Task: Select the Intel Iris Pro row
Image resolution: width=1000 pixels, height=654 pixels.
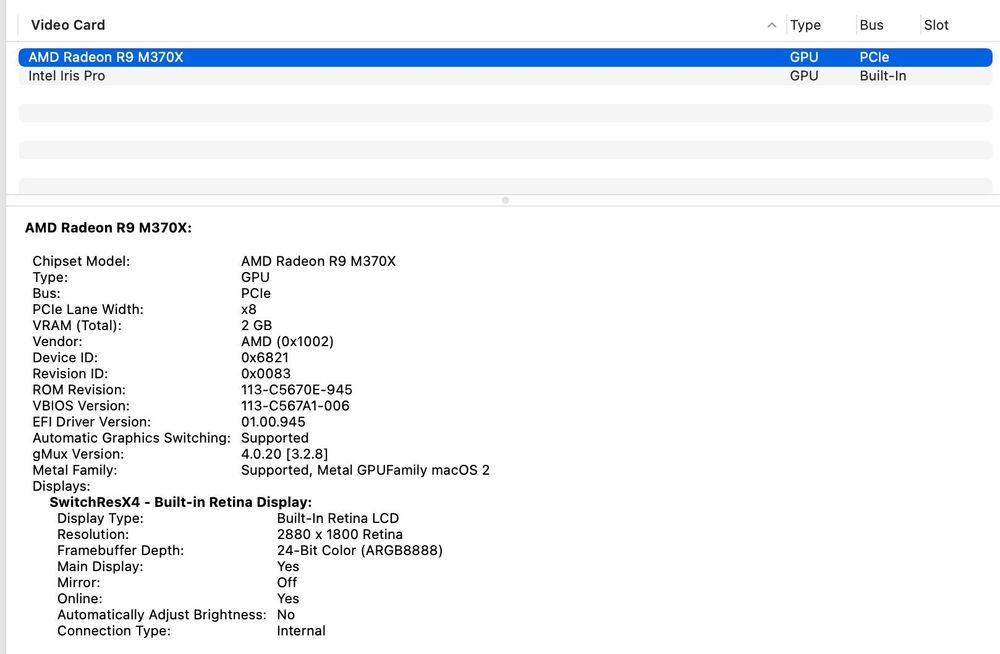Action: coord(505,76)
